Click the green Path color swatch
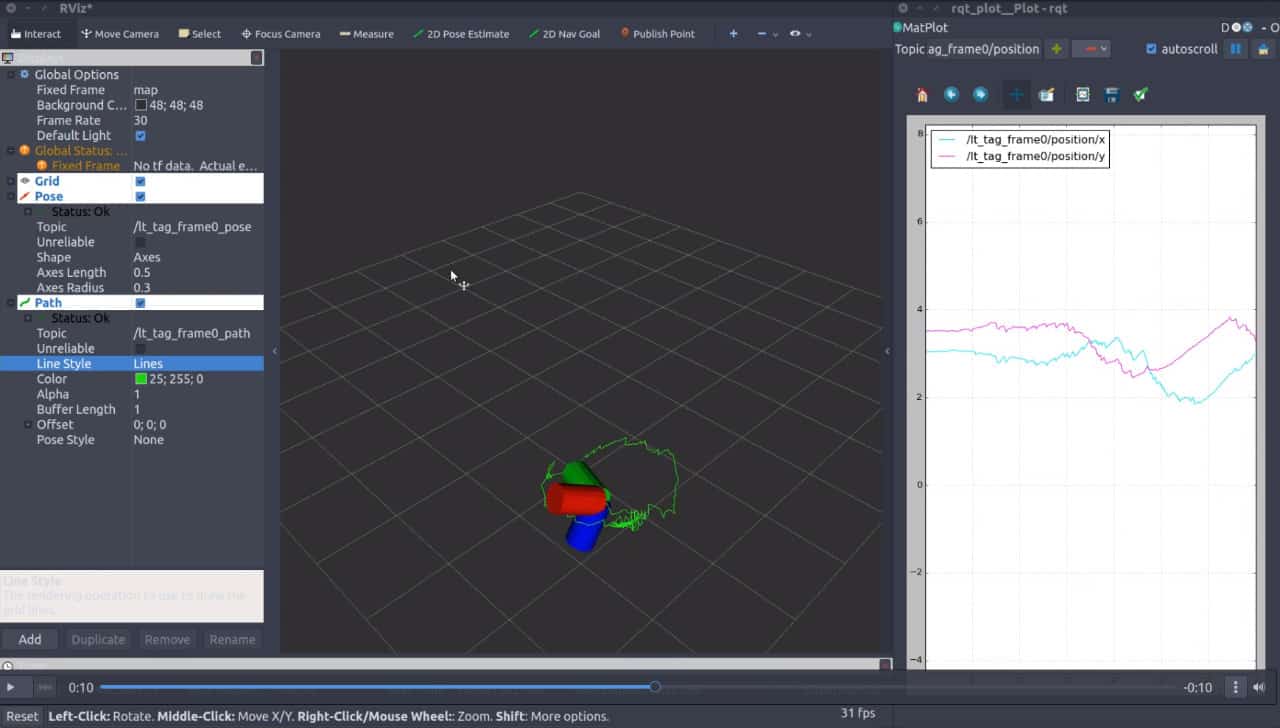Image resolution: width=1280 pixels, height=728 pixels. (141, 379)
